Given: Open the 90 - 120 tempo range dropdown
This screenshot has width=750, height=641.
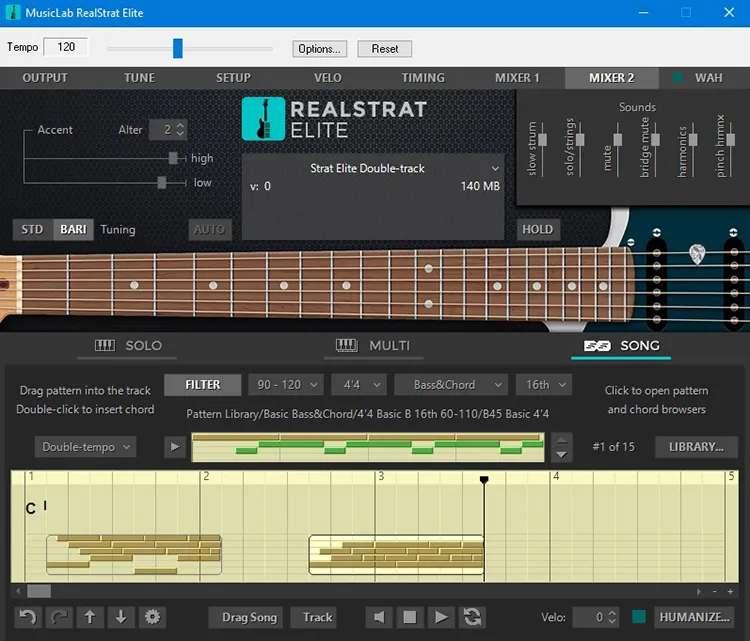Looking at the screenshot, I should (x=286, y=385).
